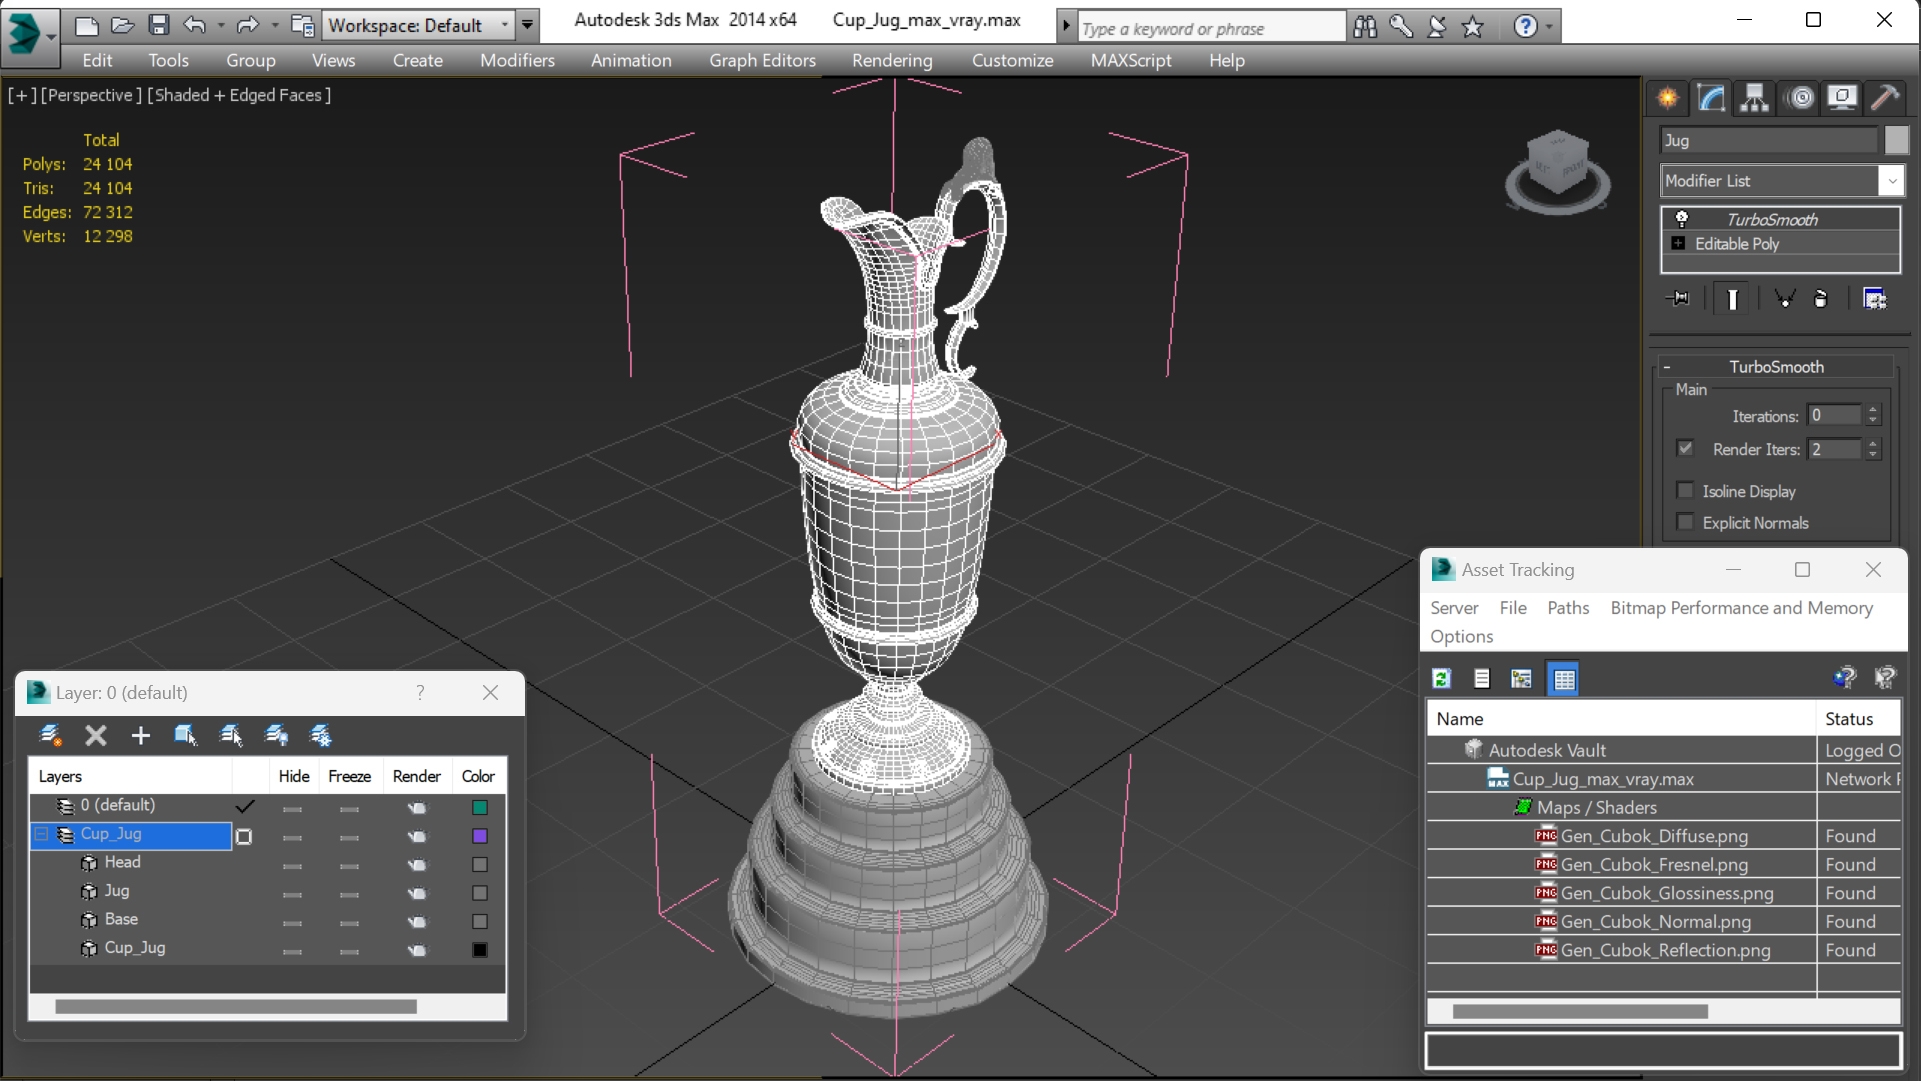Click the Cup_Jug layer purple color swatch
Screen dimensions: 1921x1081
[480, 836]
